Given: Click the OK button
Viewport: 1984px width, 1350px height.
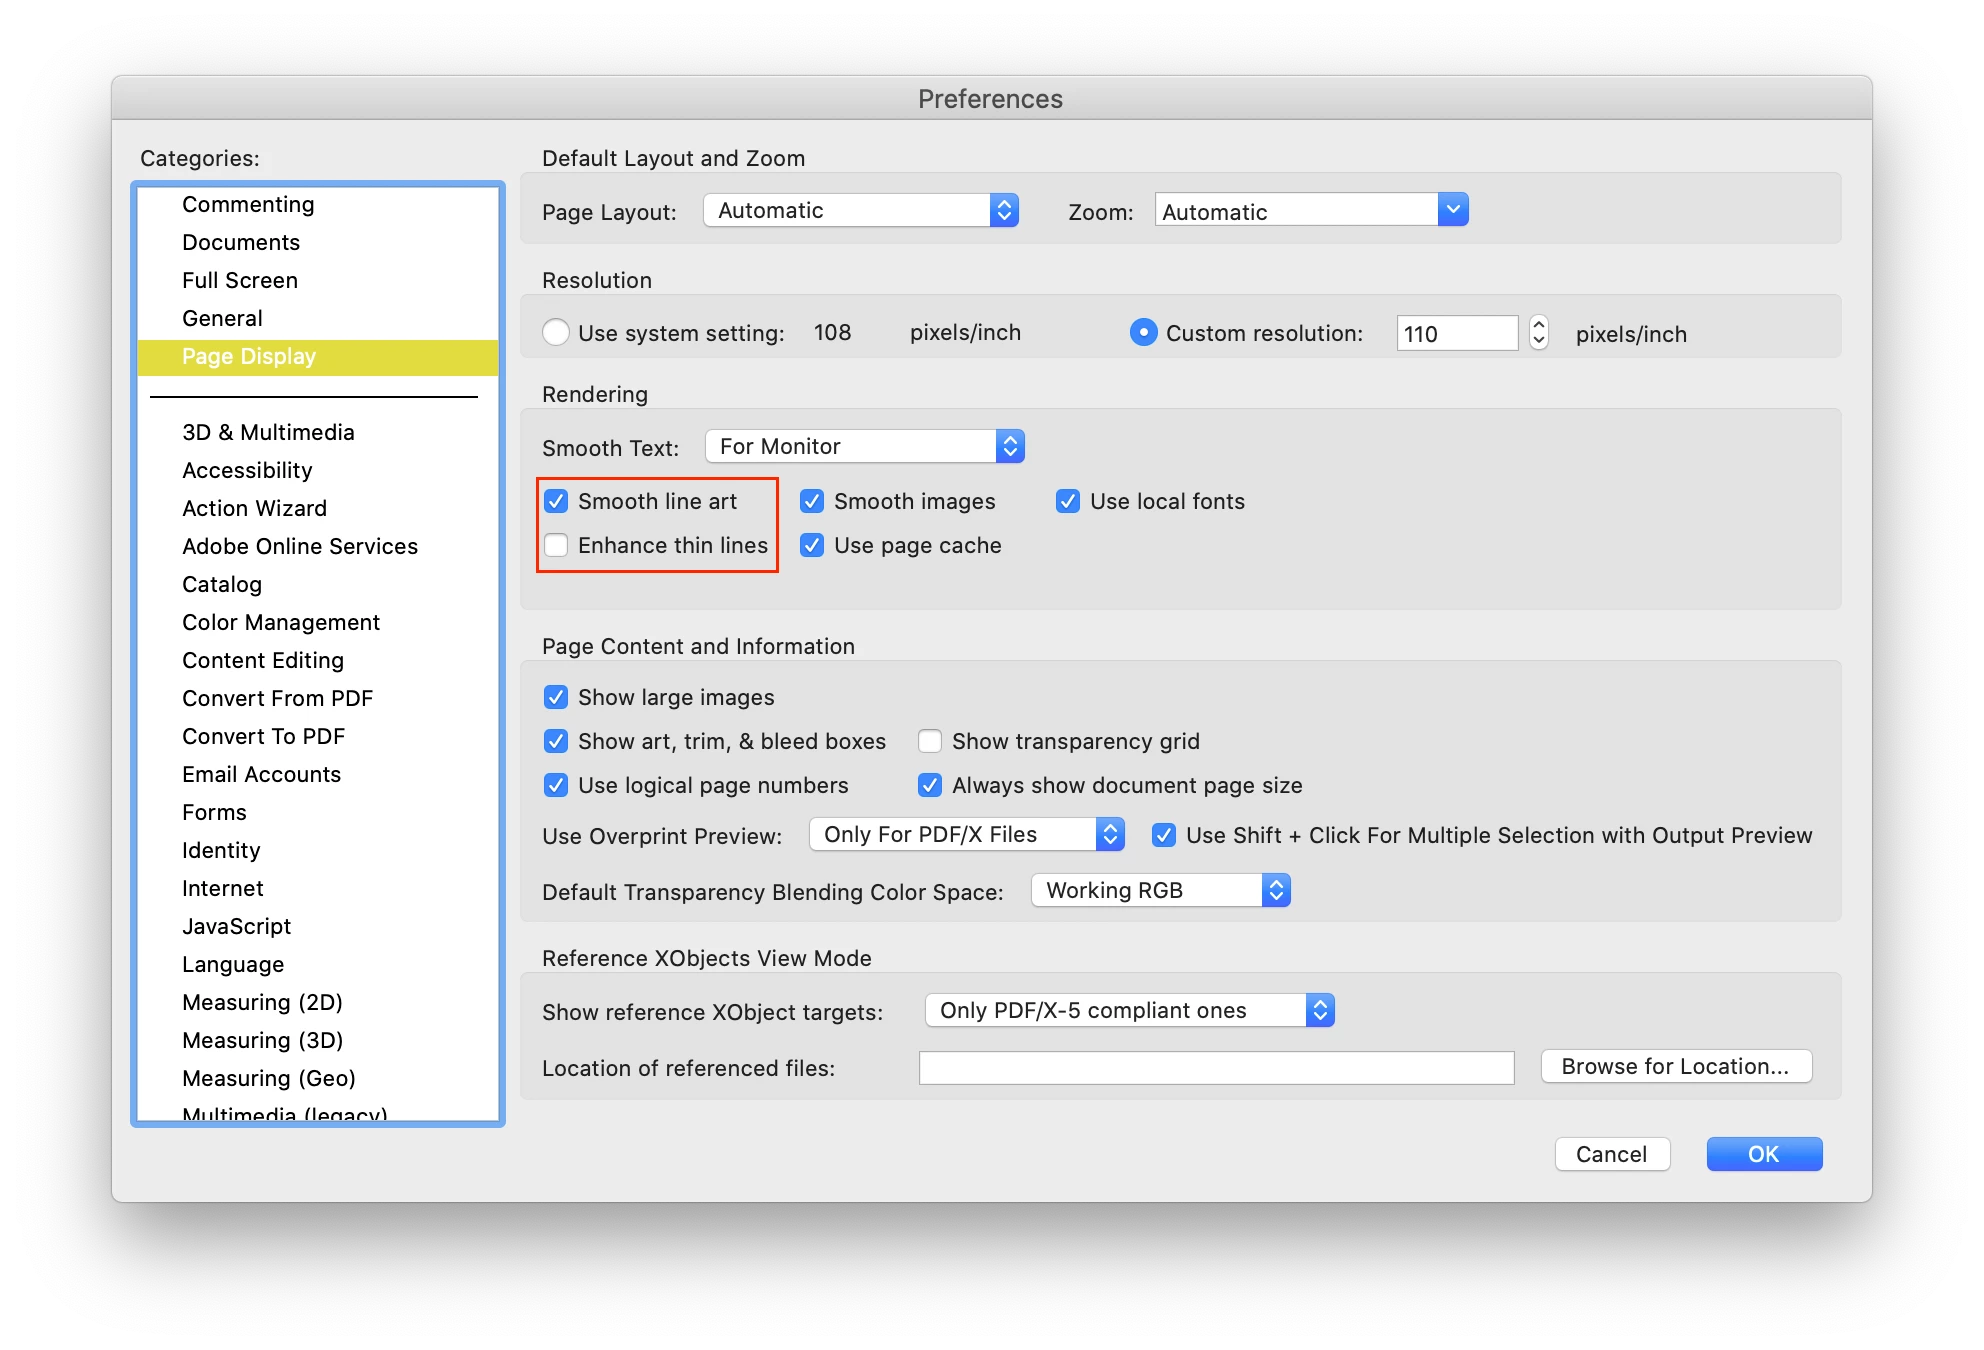Looking at the screenshot, I should click(x=1763, y=1154).
